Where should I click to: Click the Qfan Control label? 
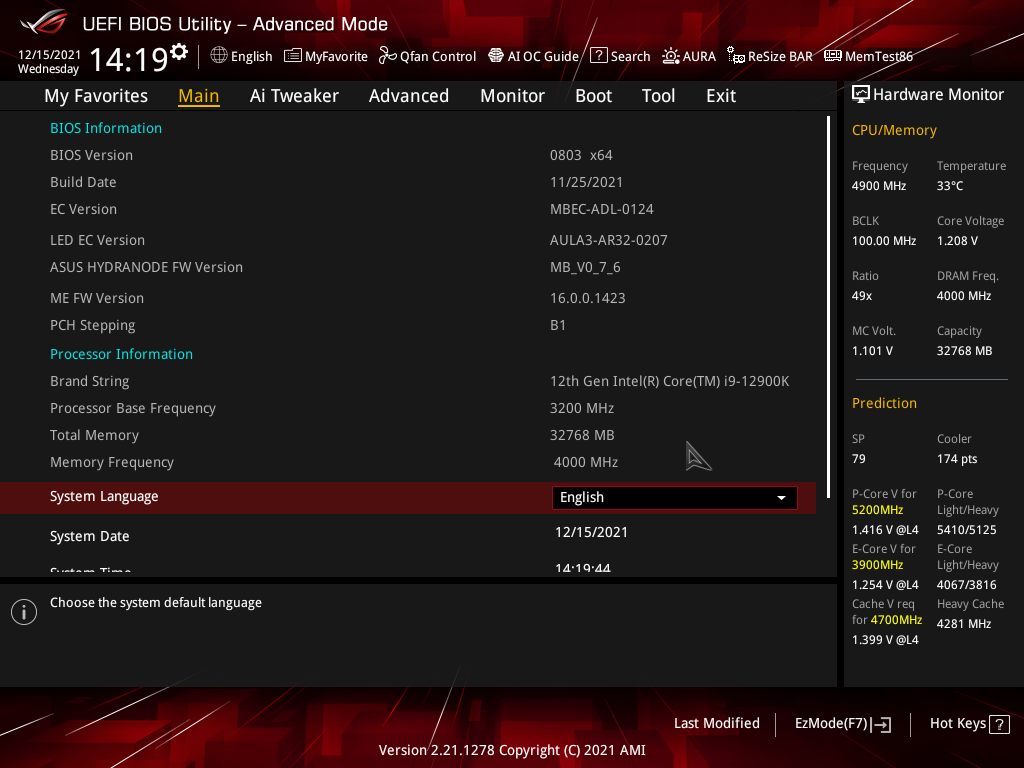point(438,56)
